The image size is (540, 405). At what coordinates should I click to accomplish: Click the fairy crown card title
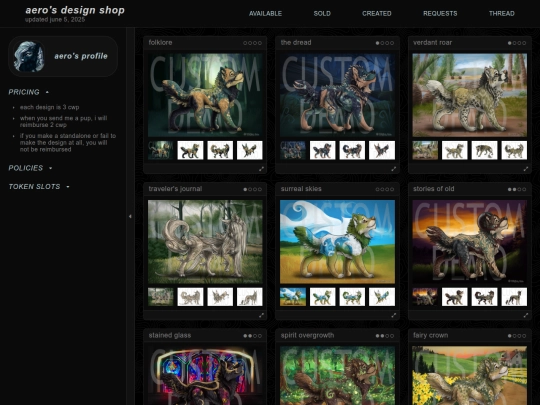point(430,335)
